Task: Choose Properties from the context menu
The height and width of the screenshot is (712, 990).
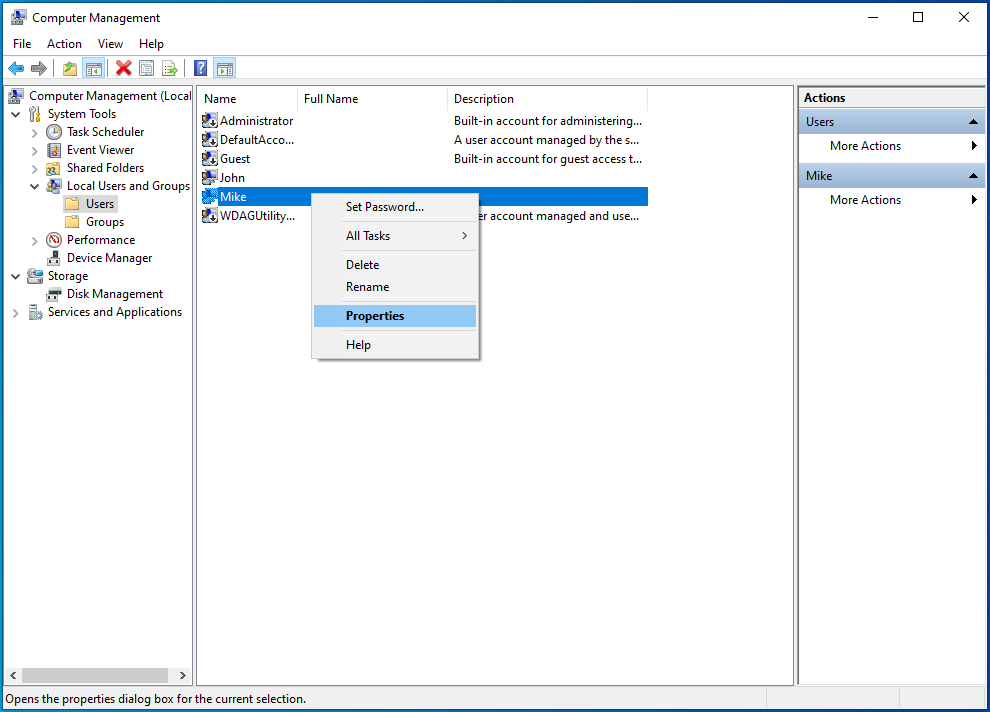Action: [375, 316]
